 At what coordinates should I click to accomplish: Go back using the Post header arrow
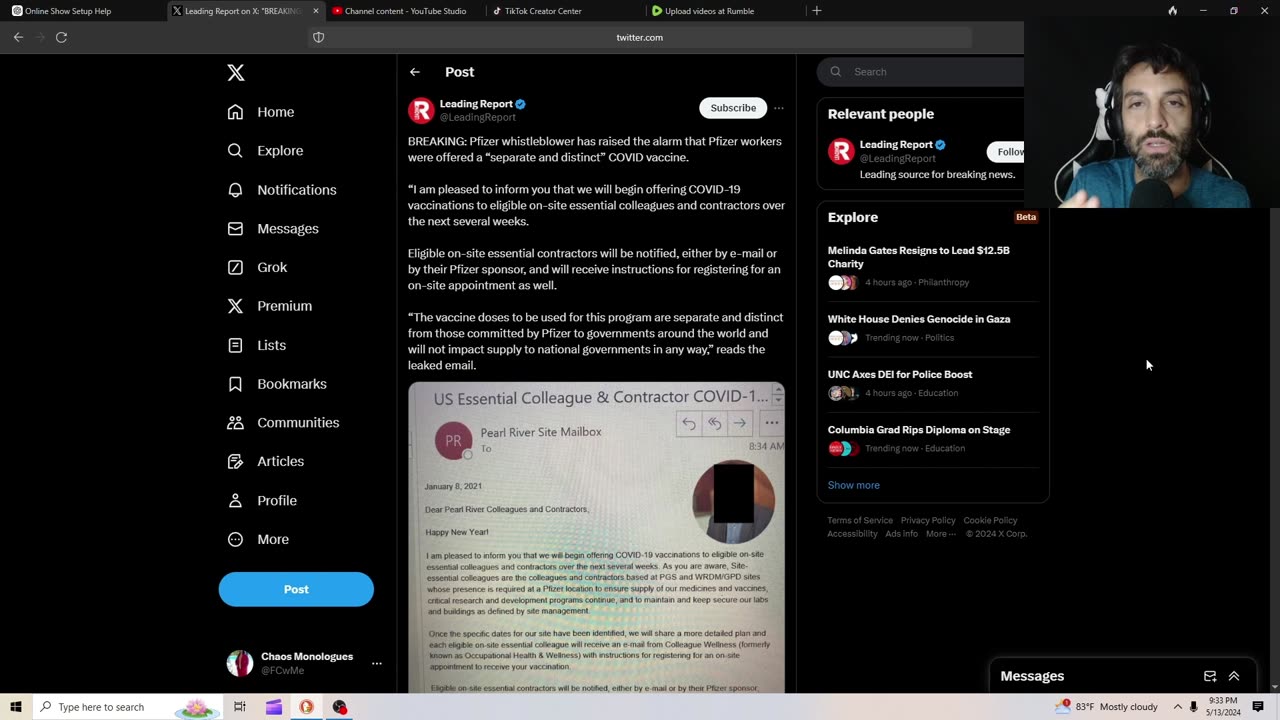tap(414, 72)
